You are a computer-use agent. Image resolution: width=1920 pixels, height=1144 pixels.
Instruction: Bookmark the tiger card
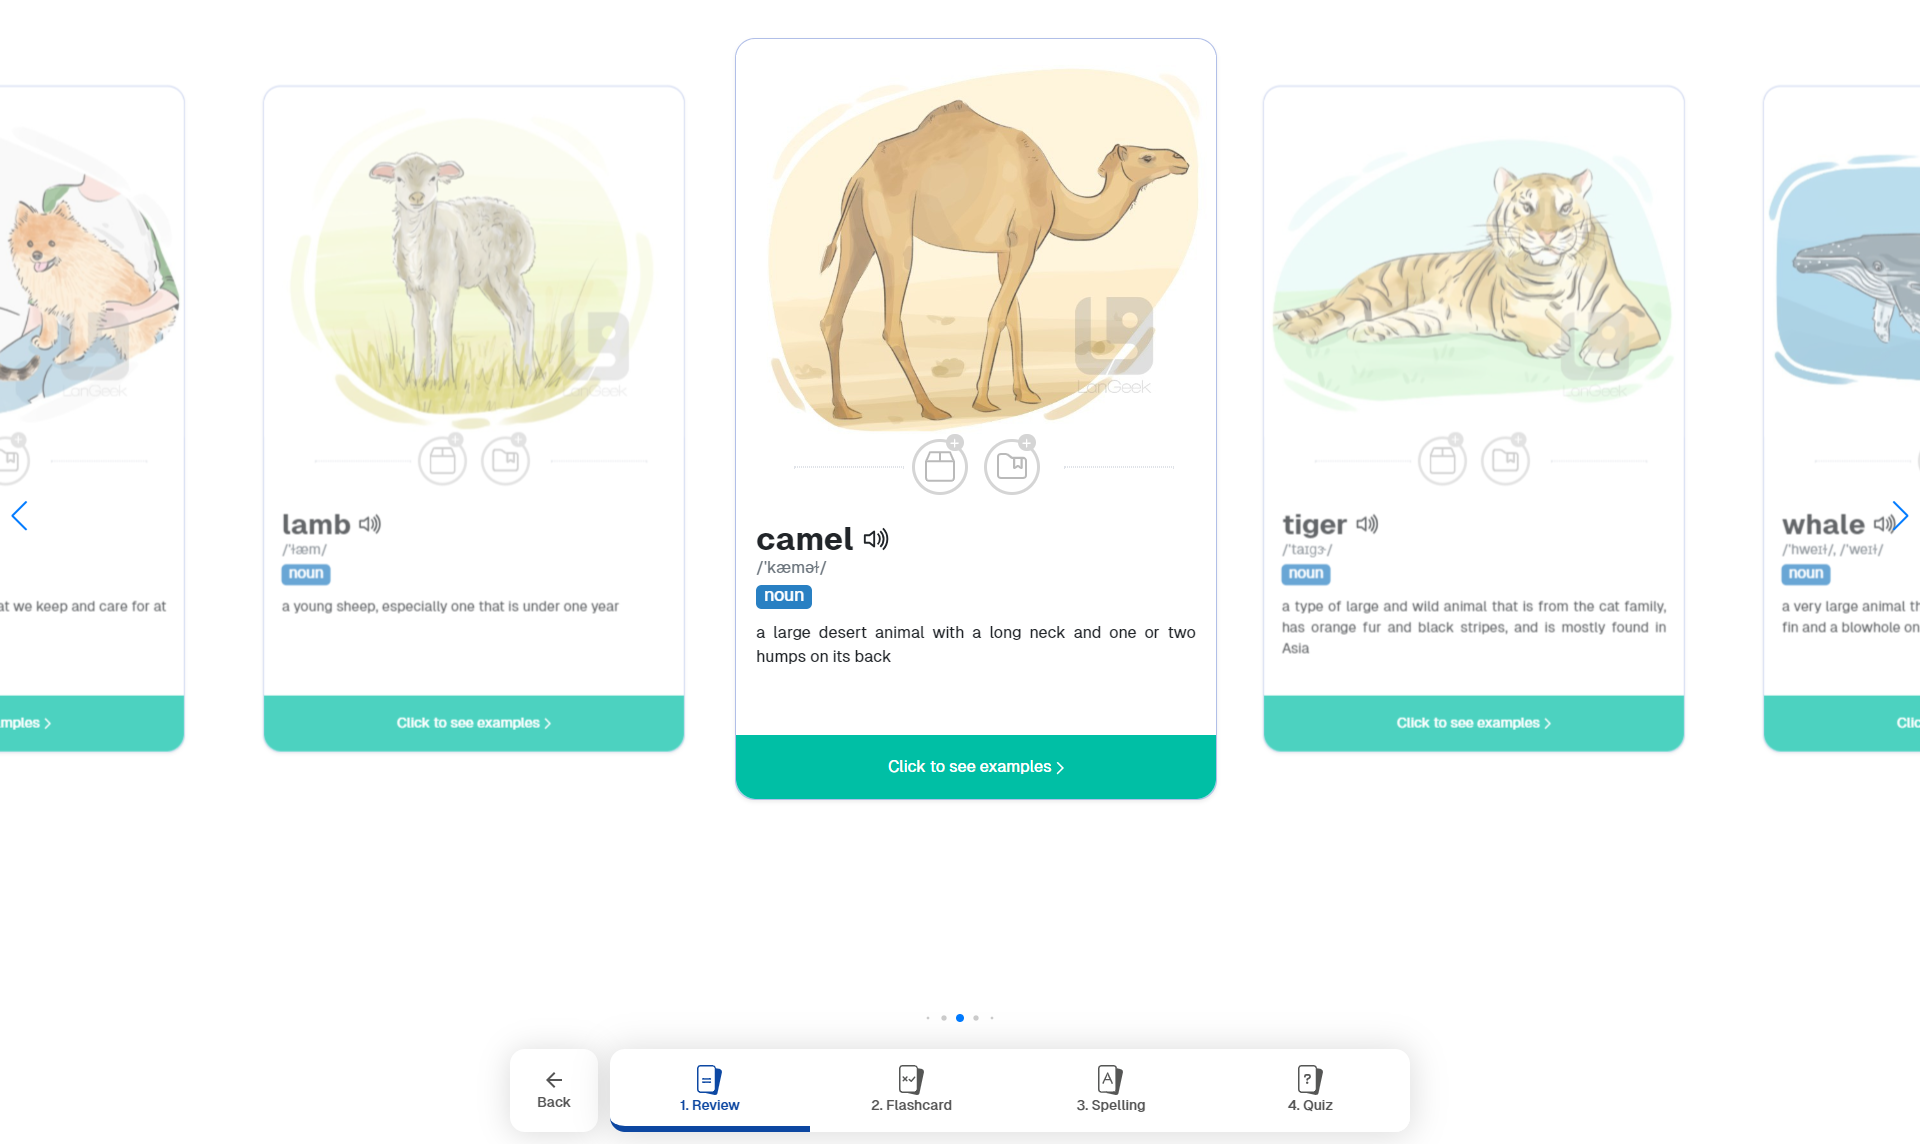coord(1505,461)
